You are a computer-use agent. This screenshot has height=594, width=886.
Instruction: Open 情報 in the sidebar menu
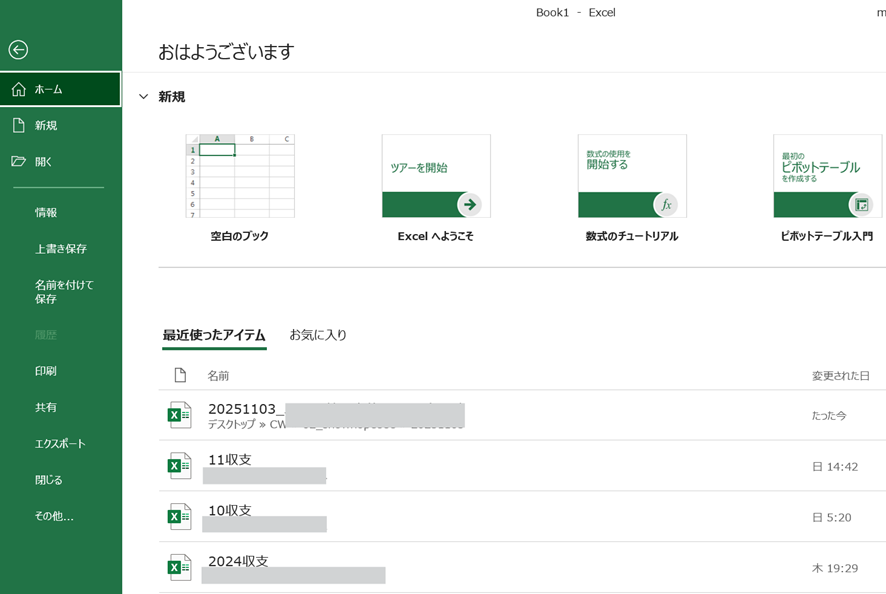pos(46,212)
